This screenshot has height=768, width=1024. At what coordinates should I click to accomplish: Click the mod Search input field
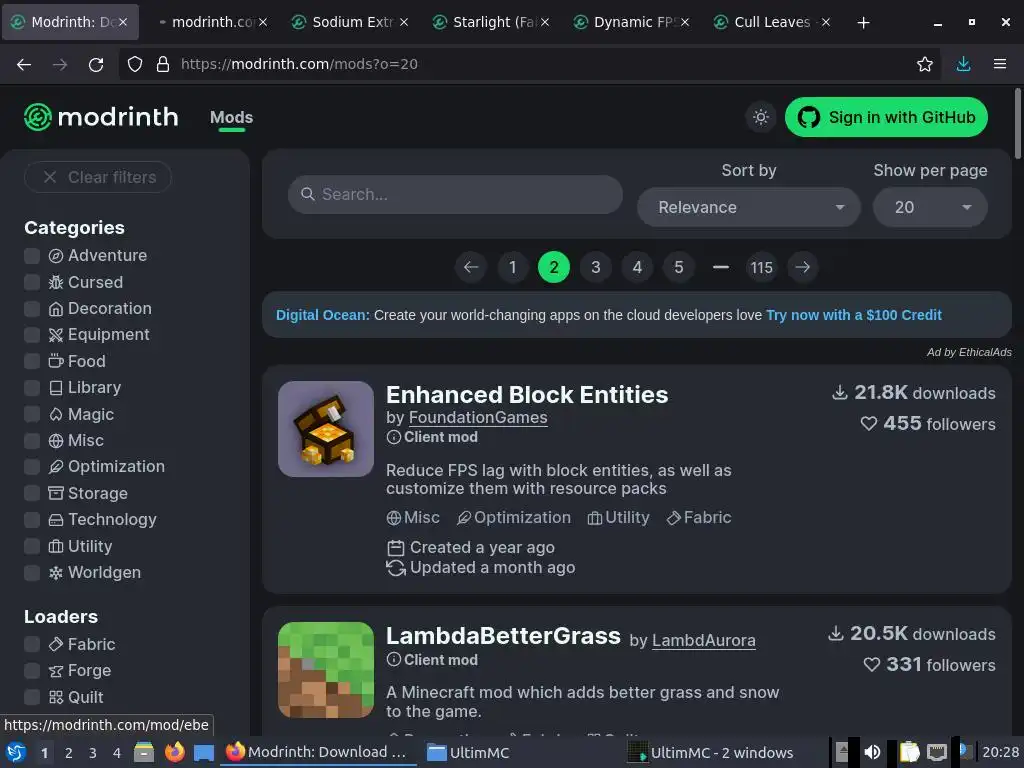click(x=455, y=195)
